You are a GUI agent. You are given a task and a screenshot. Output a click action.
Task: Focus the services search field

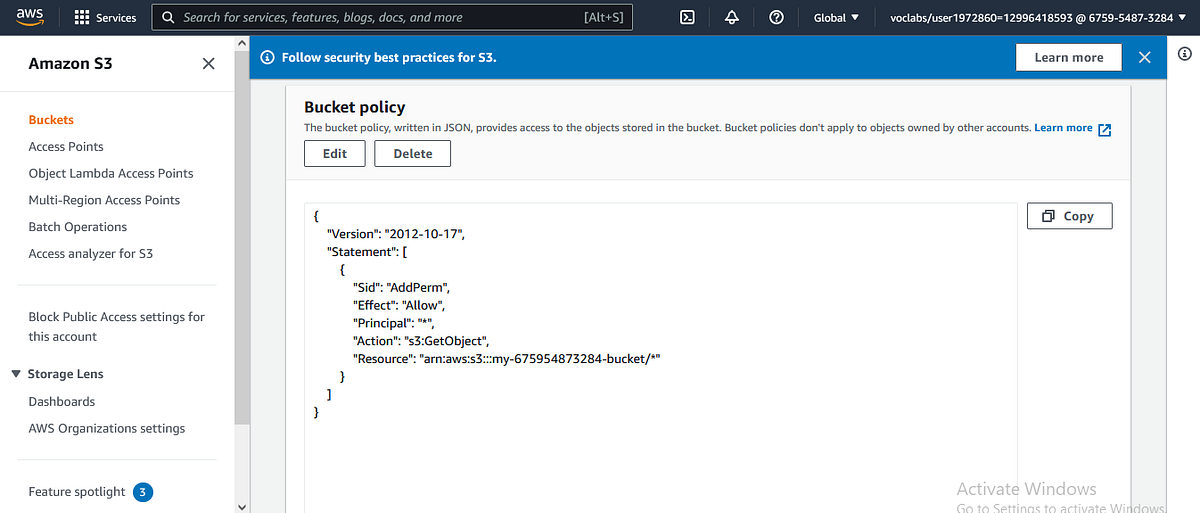tap(392, 18)
